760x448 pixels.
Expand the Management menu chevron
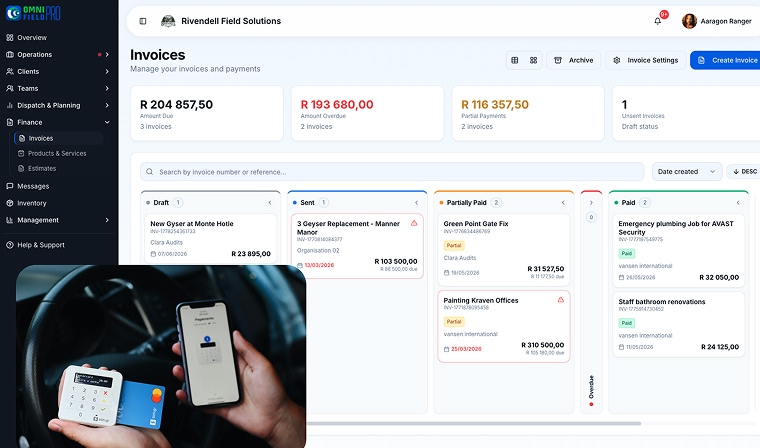point(107,220)
